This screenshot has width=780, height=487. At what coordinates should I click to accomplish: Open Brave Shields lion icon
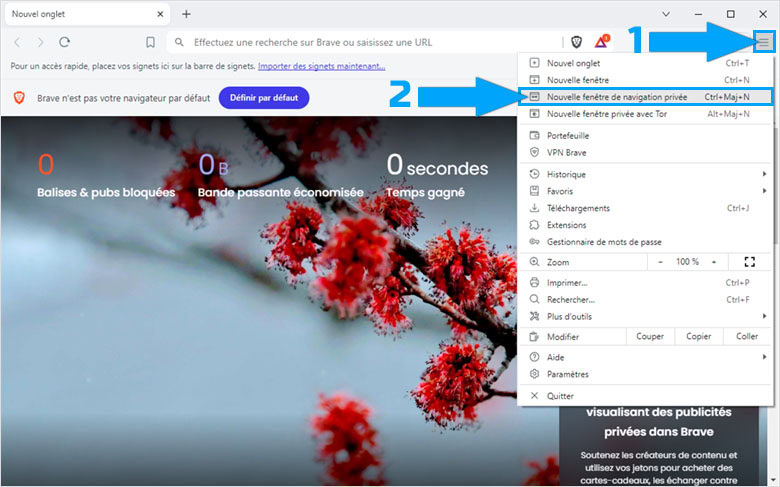coord(577,42)
